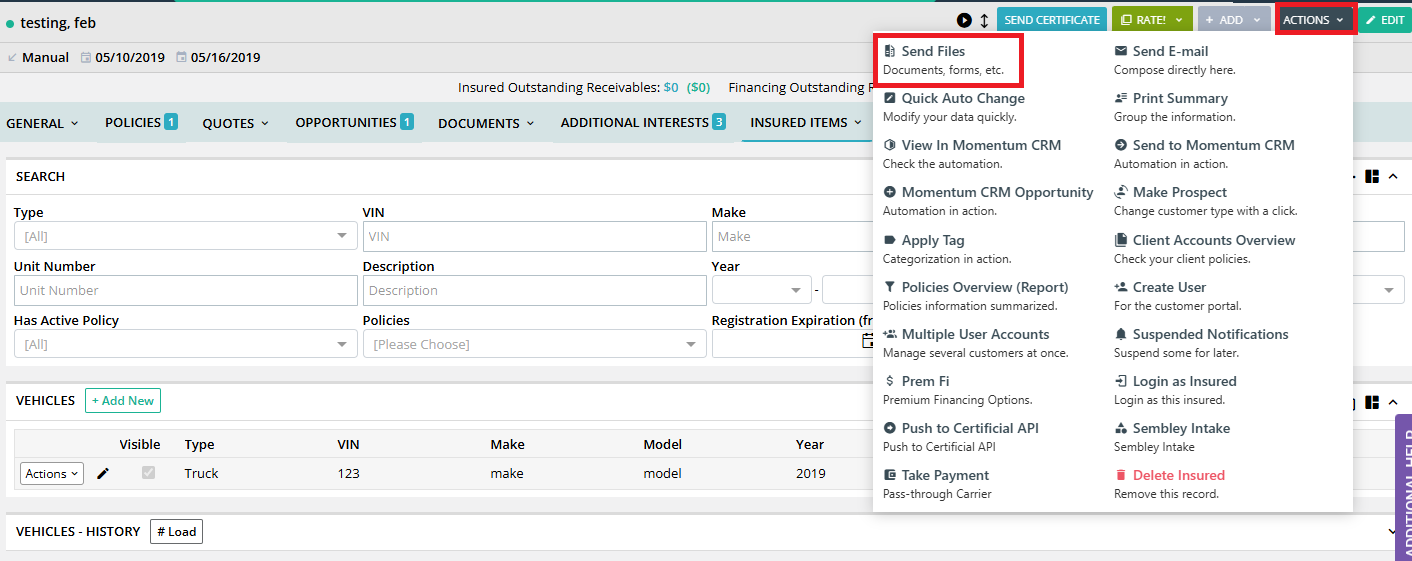This screenshot has width=1412, height=561.
Task: Click the Make search input field
Action: coord(792,236)
